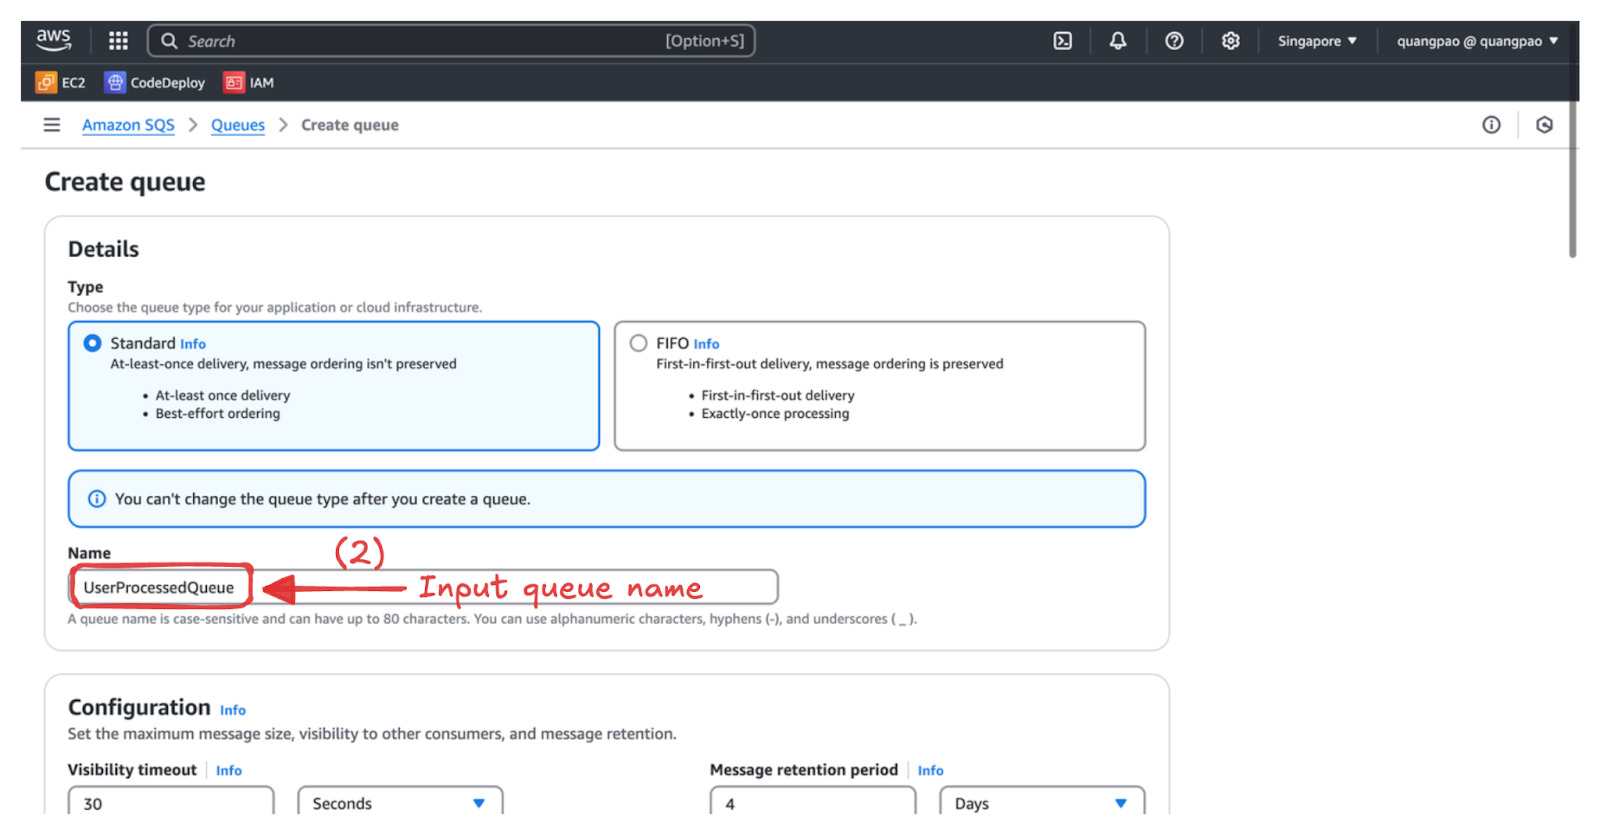Click the CodeDeploy shortcut icon

(x=115, y=82)
